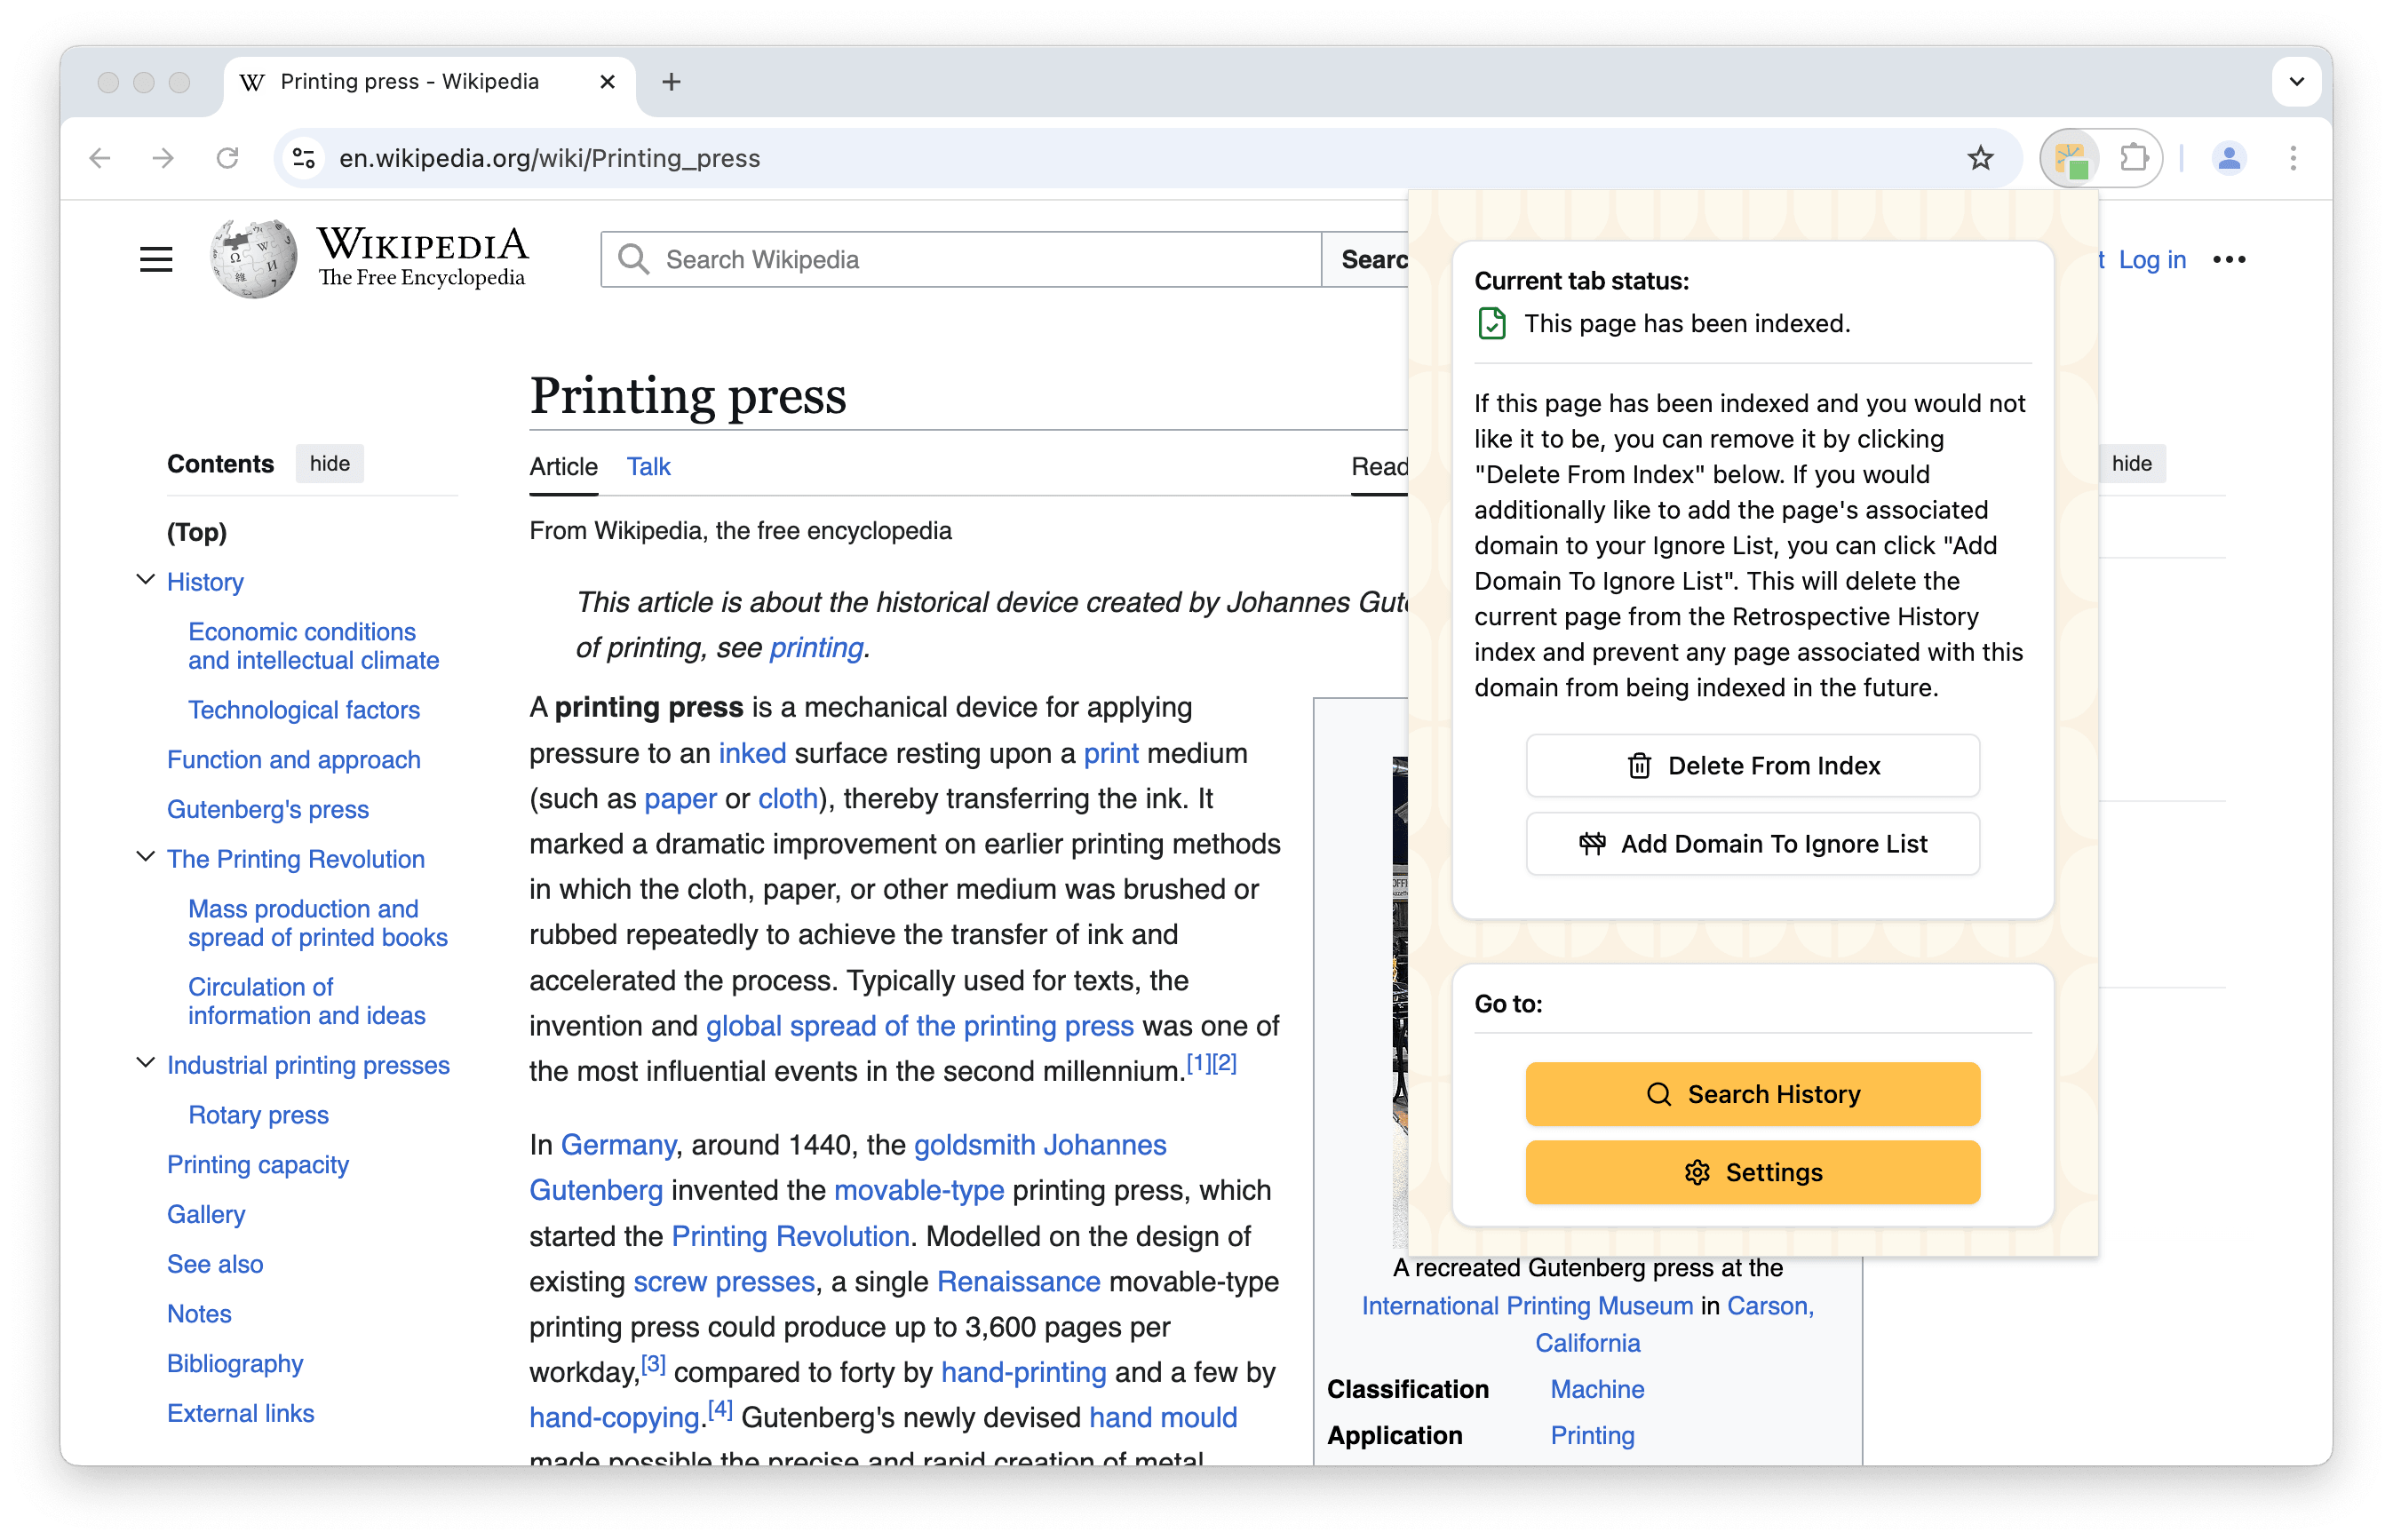Select the Read tab
Image resolution: width=2393 pixels, height=1540 pixels.
pos(1379,467)
